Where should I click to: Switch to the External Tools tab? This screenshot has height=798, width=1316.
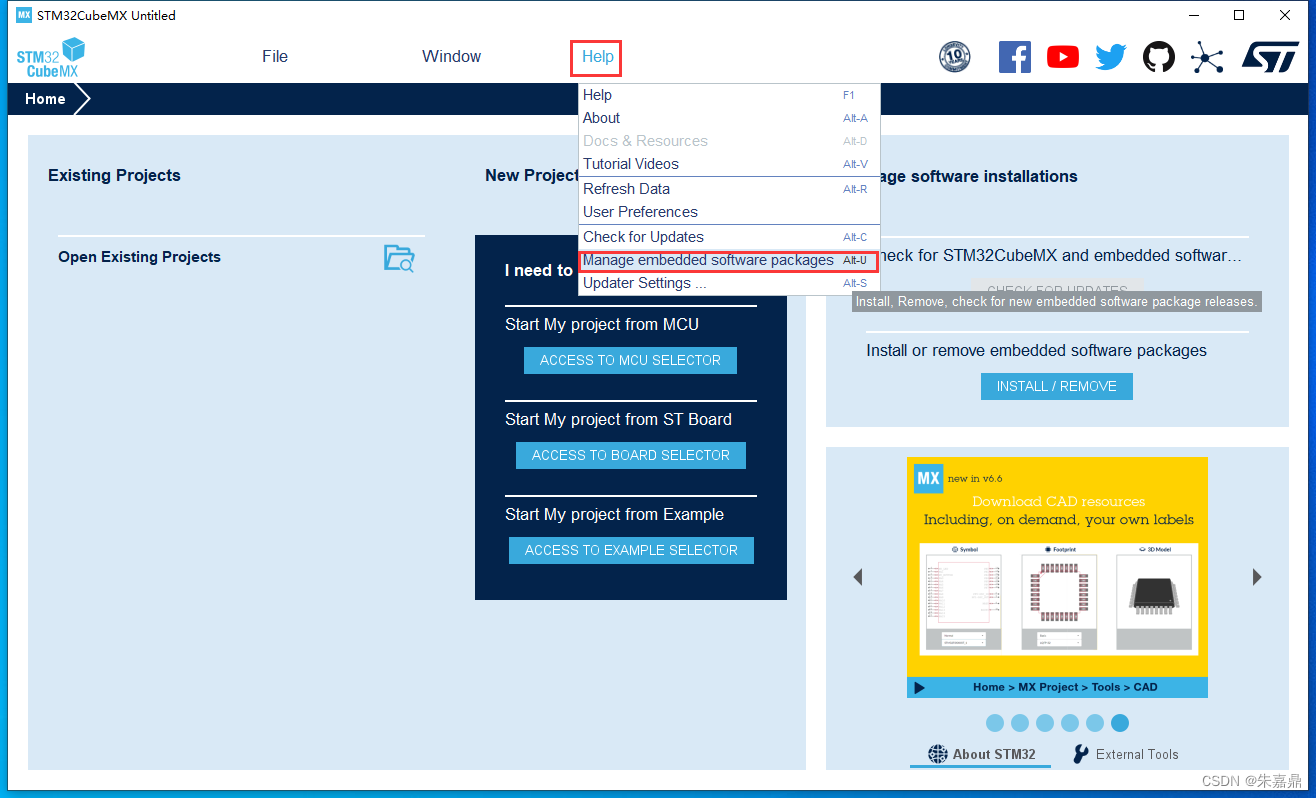(x=1125, y=754)
